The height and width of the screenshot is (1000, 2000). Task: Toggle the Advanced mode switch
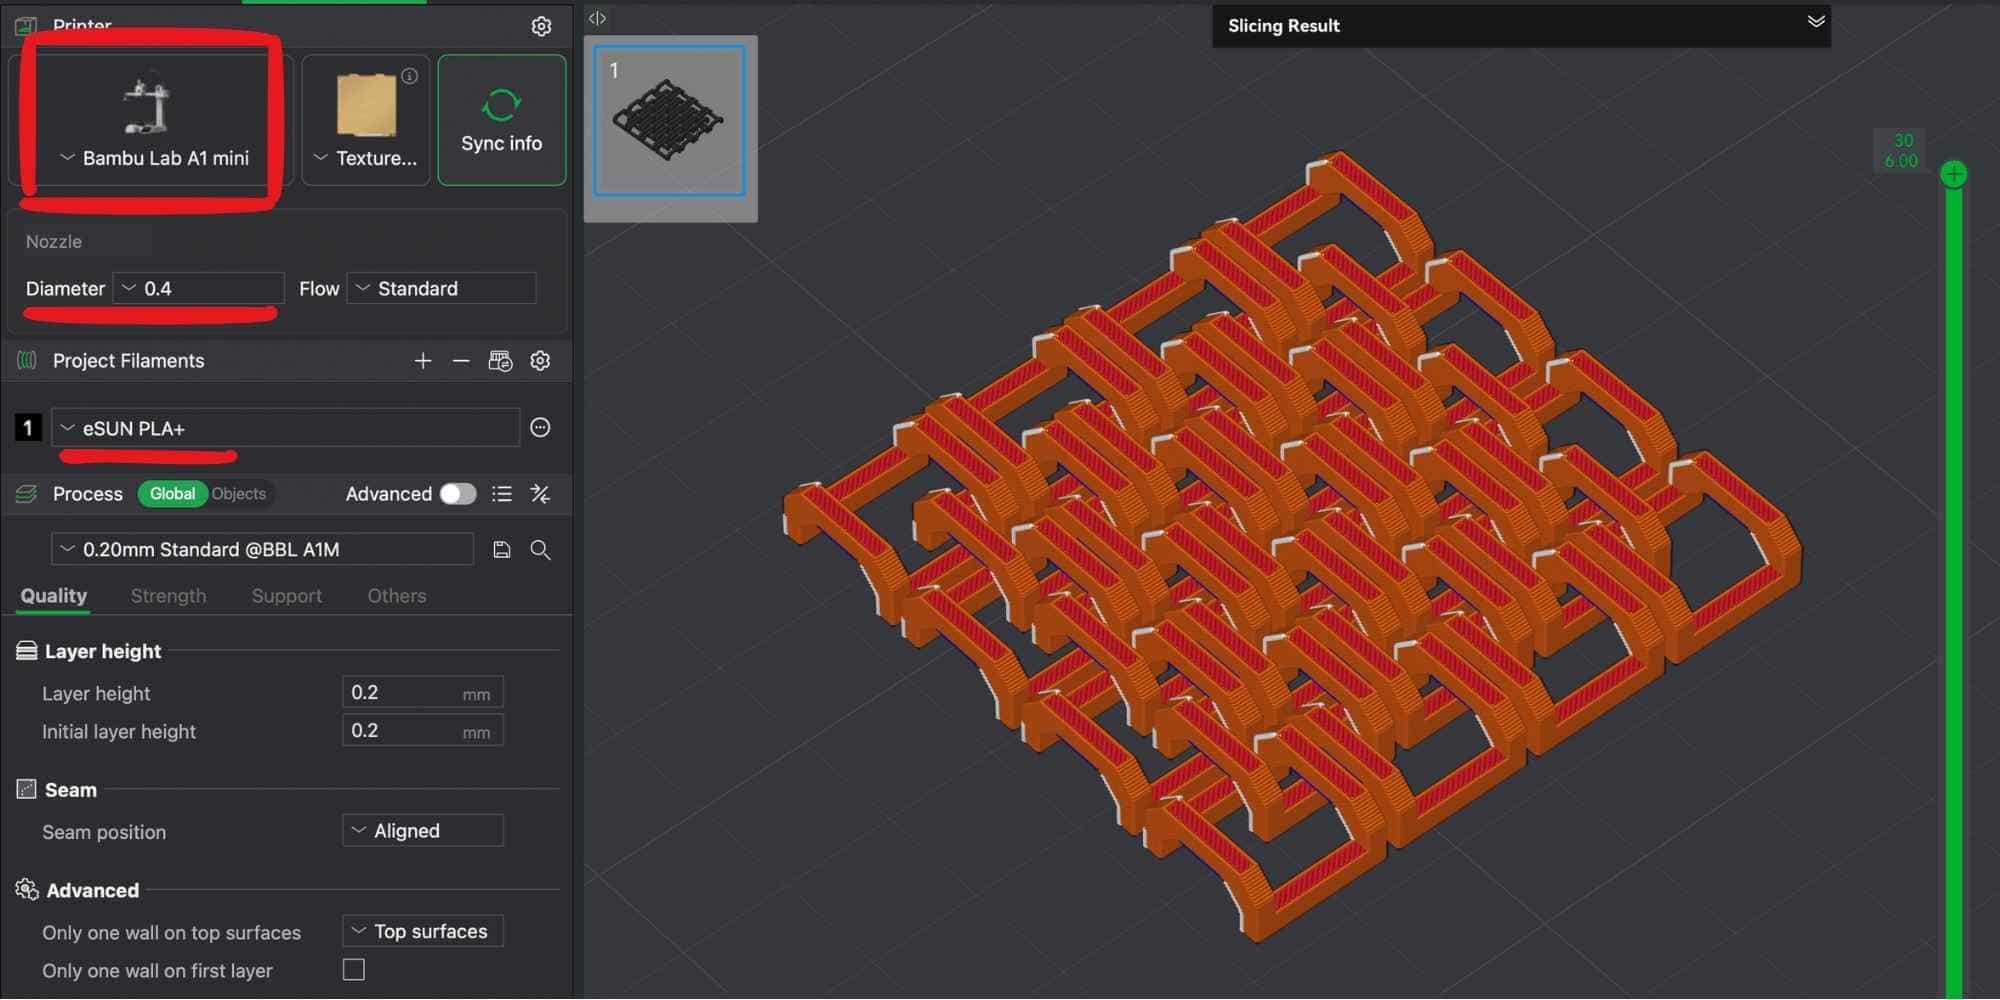[x=458, y=494]
